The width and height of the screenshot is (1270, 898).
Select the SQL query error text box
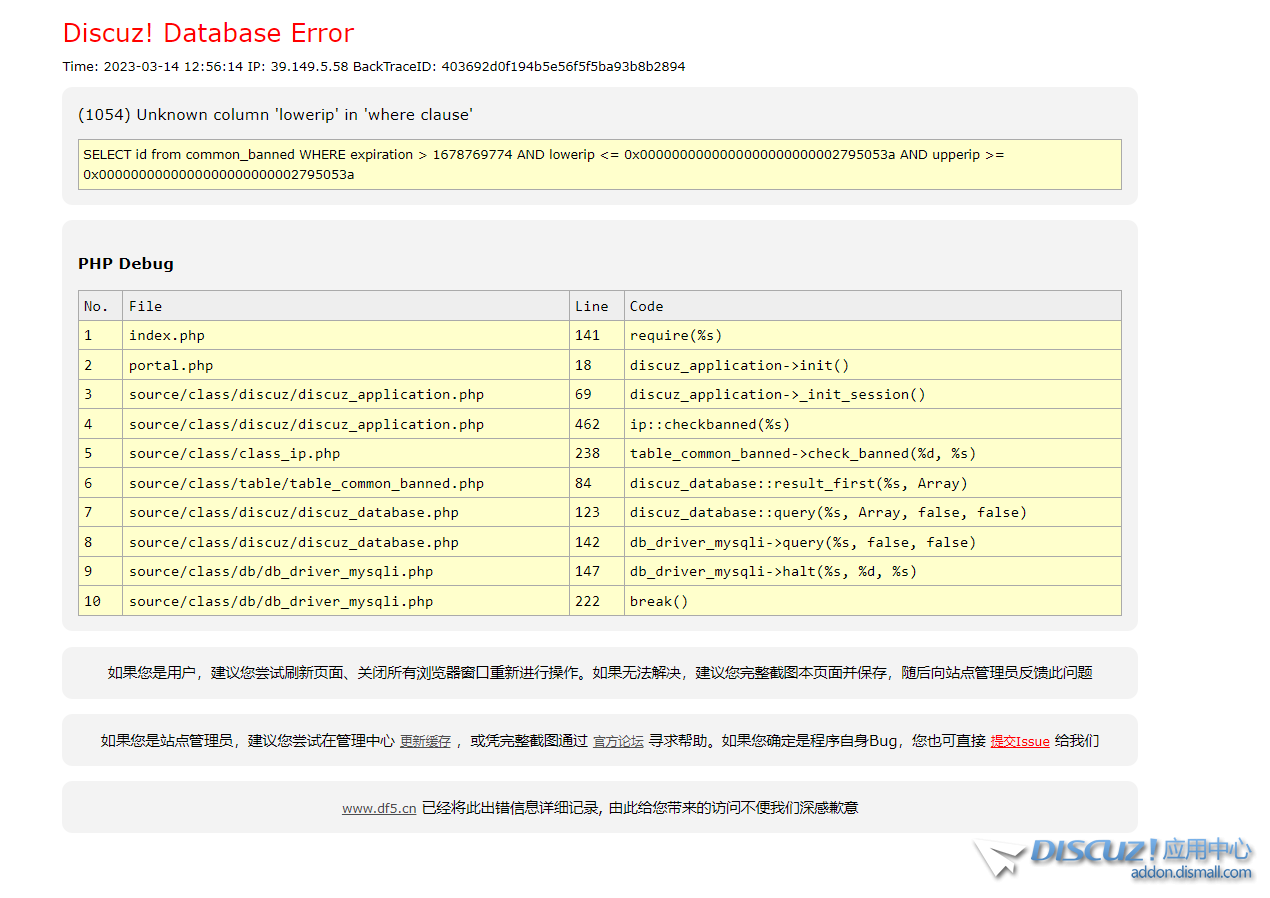600,164
